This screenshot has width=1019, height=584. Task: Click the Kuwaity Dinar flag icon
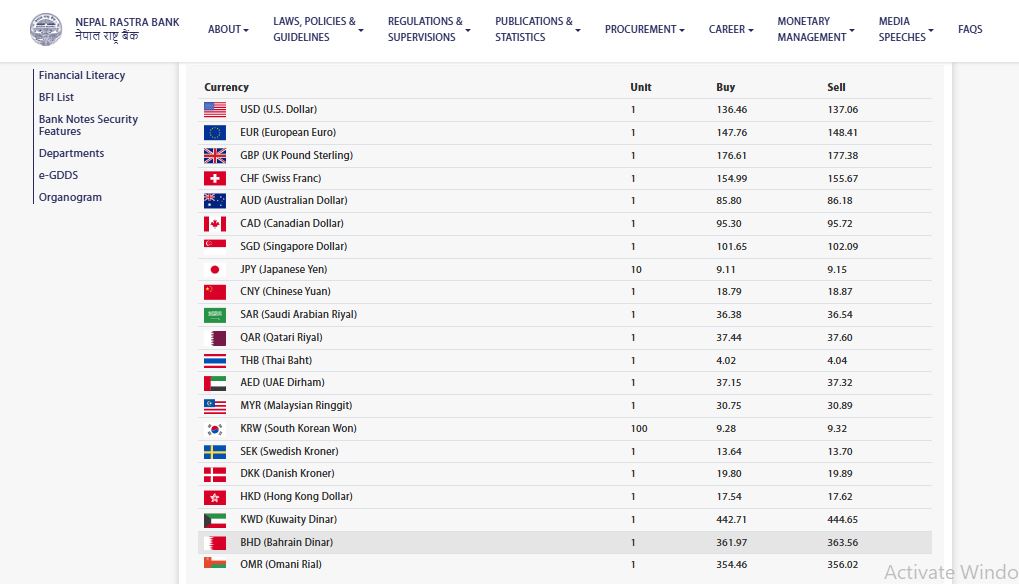point(215,520)
